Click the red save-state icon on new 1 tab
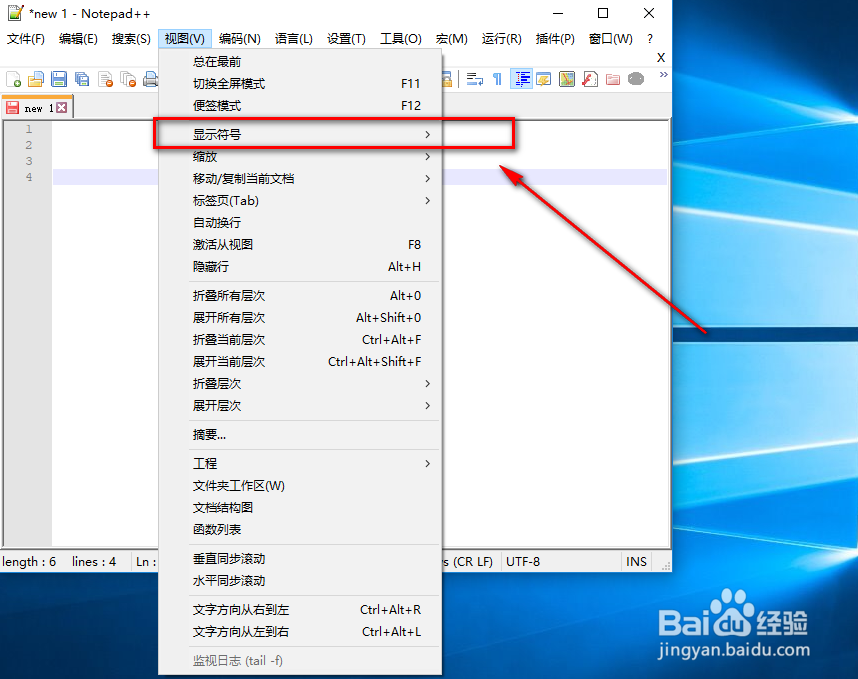Viewport: 858px width, 679px height. point(13,107)
